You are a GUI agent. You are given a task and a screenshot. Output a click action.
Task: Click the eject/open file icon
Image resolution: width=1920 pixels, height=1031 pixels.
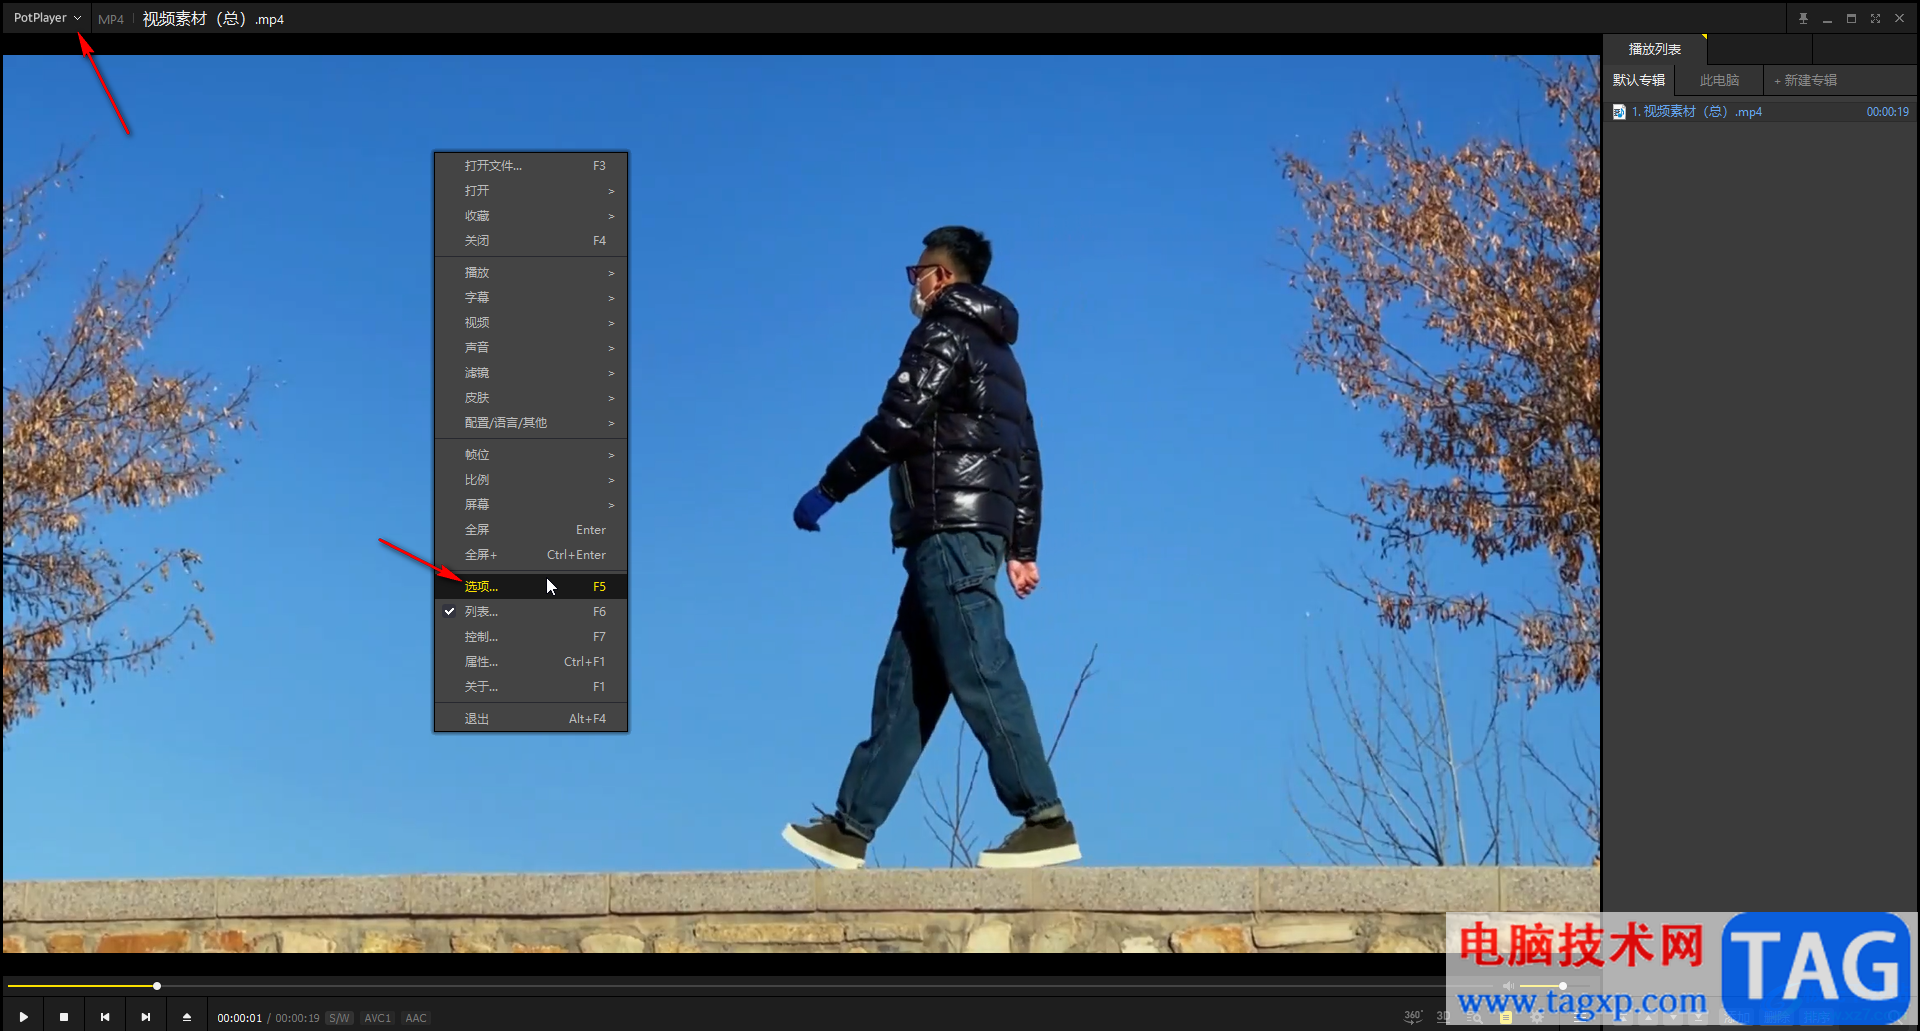(187, 1017)
